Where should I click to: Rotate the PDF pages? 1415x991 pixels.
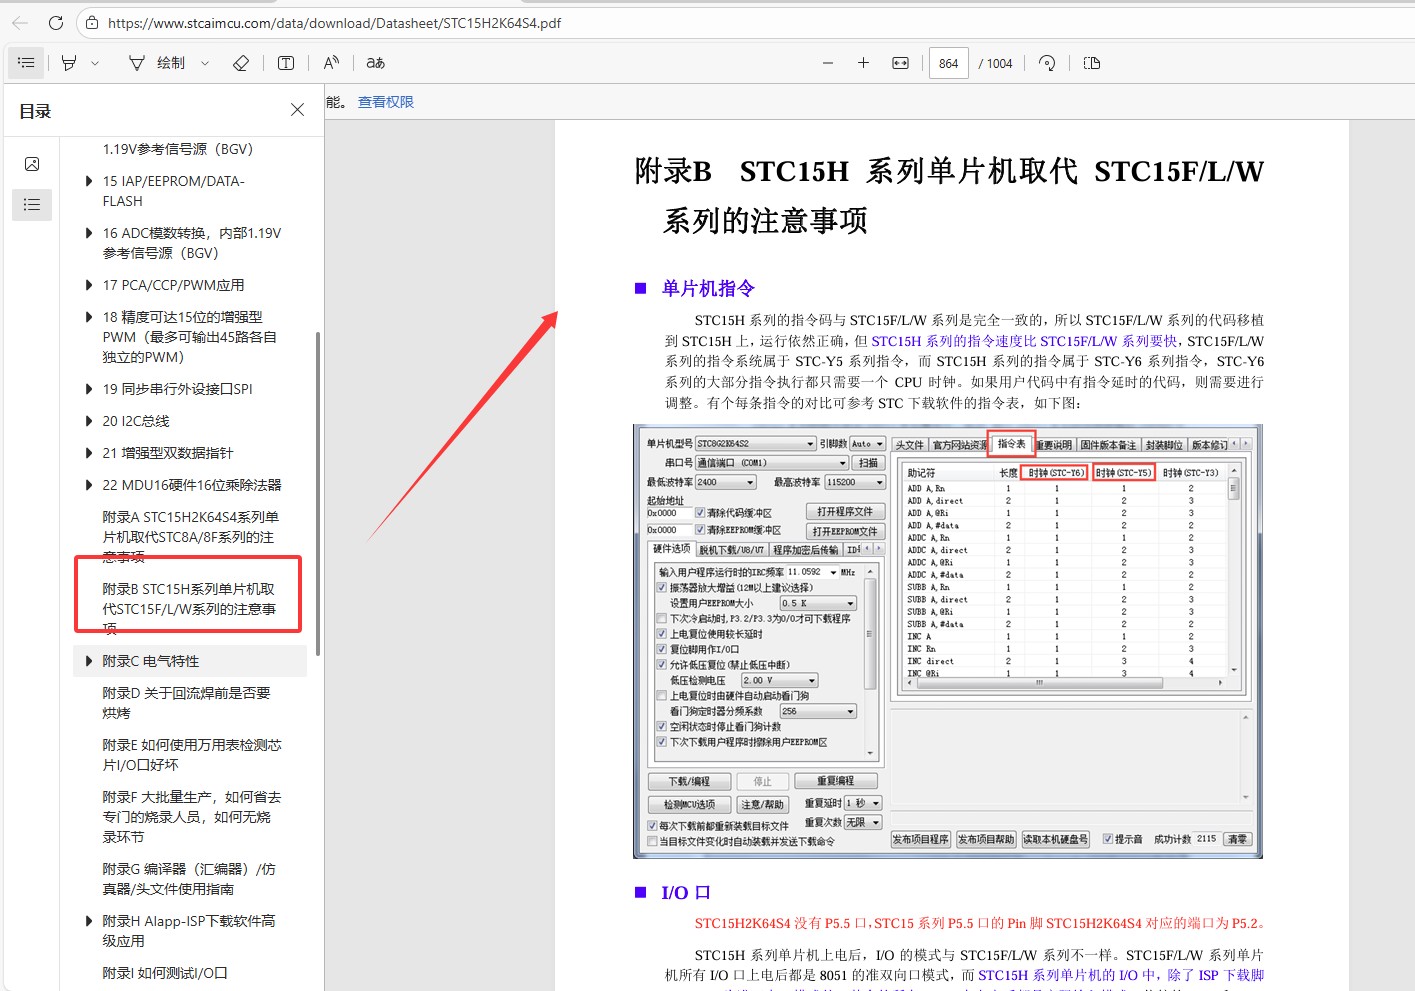click(1046, 62)
